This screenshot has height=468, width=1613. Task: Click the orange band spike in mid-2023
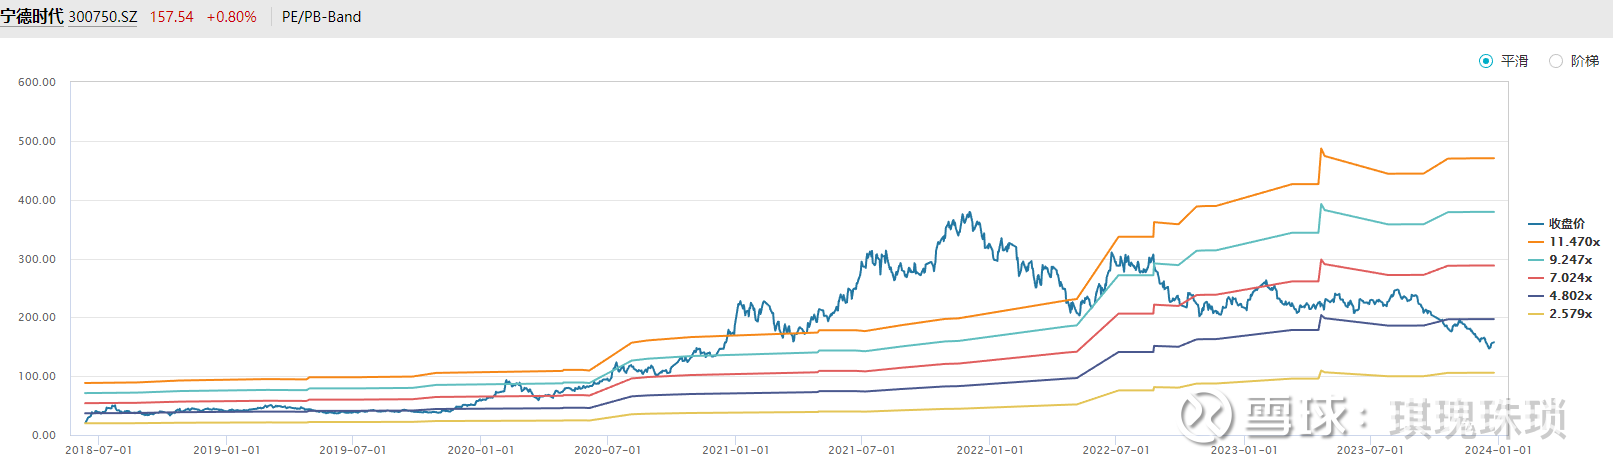click(x=1321, y=150)
